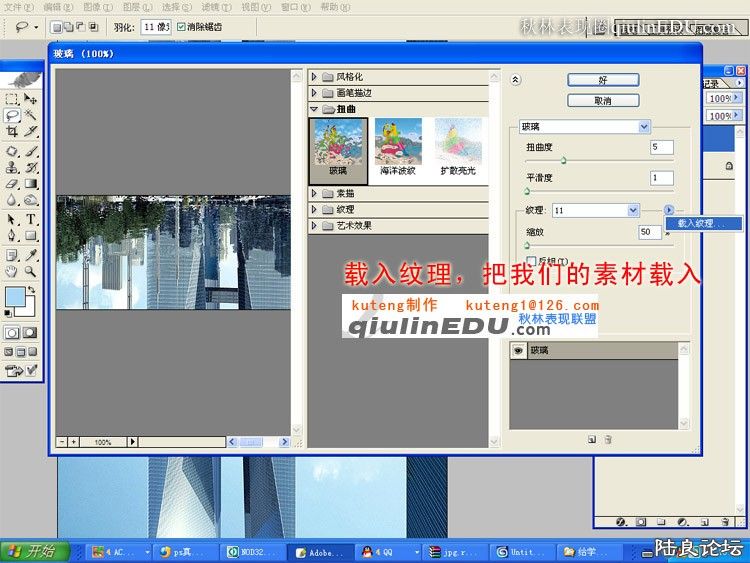The image size is (750, 563).
Task: Choose the Type (T) tool
Action: (x=31, y=219)
